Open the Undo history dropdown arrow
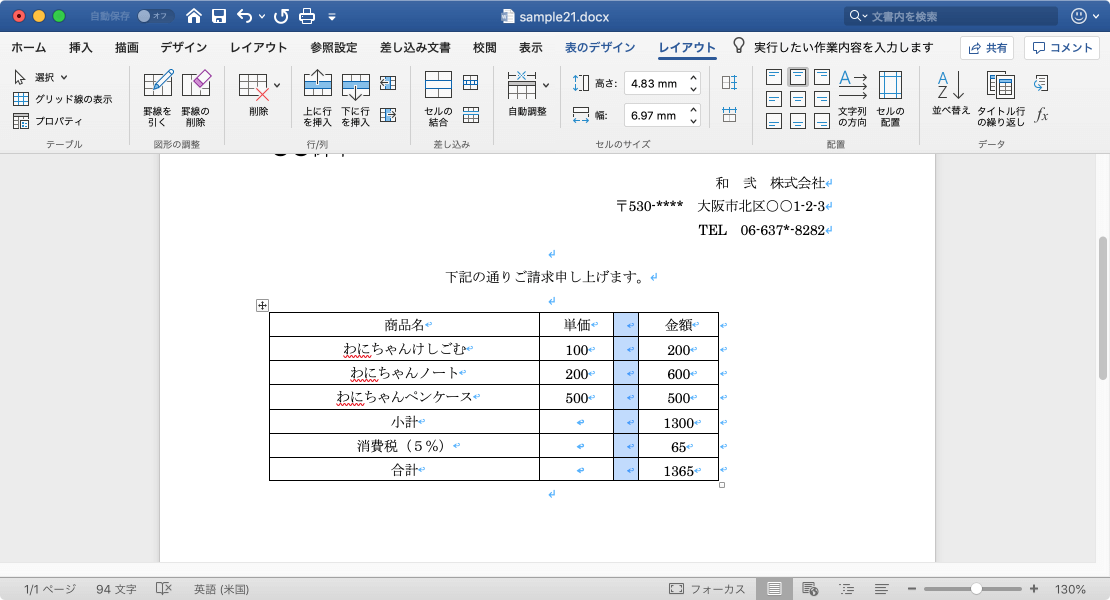Screen dimensions: 1110x600 (x=262, y=16)
